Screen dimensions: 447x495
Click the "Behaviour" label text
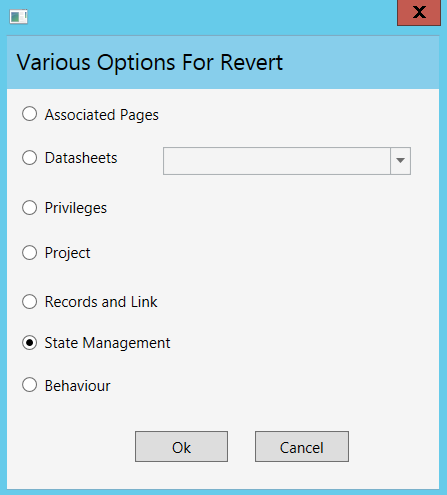[77, 386]
